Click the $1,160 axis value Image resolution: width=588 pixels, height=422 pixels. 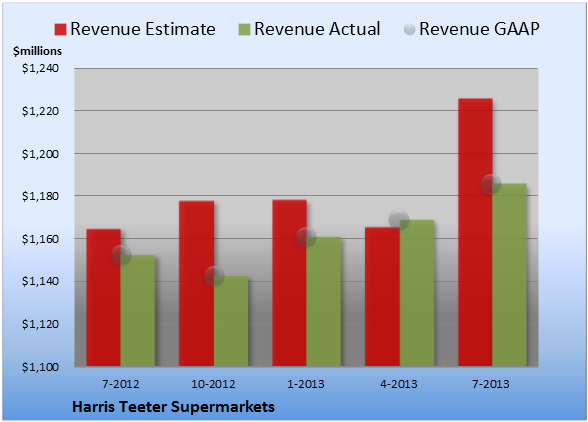[40, 239]
